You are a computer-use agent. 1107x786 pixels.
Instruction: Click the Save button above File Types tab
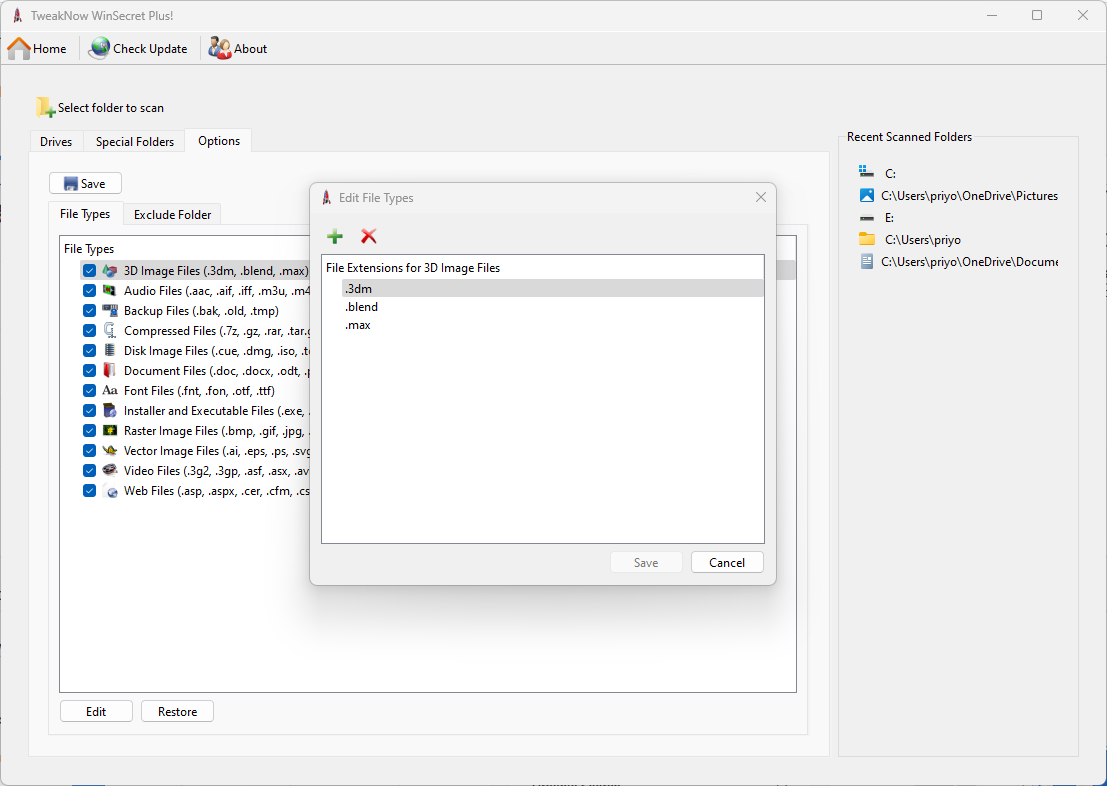coord(85,184)
